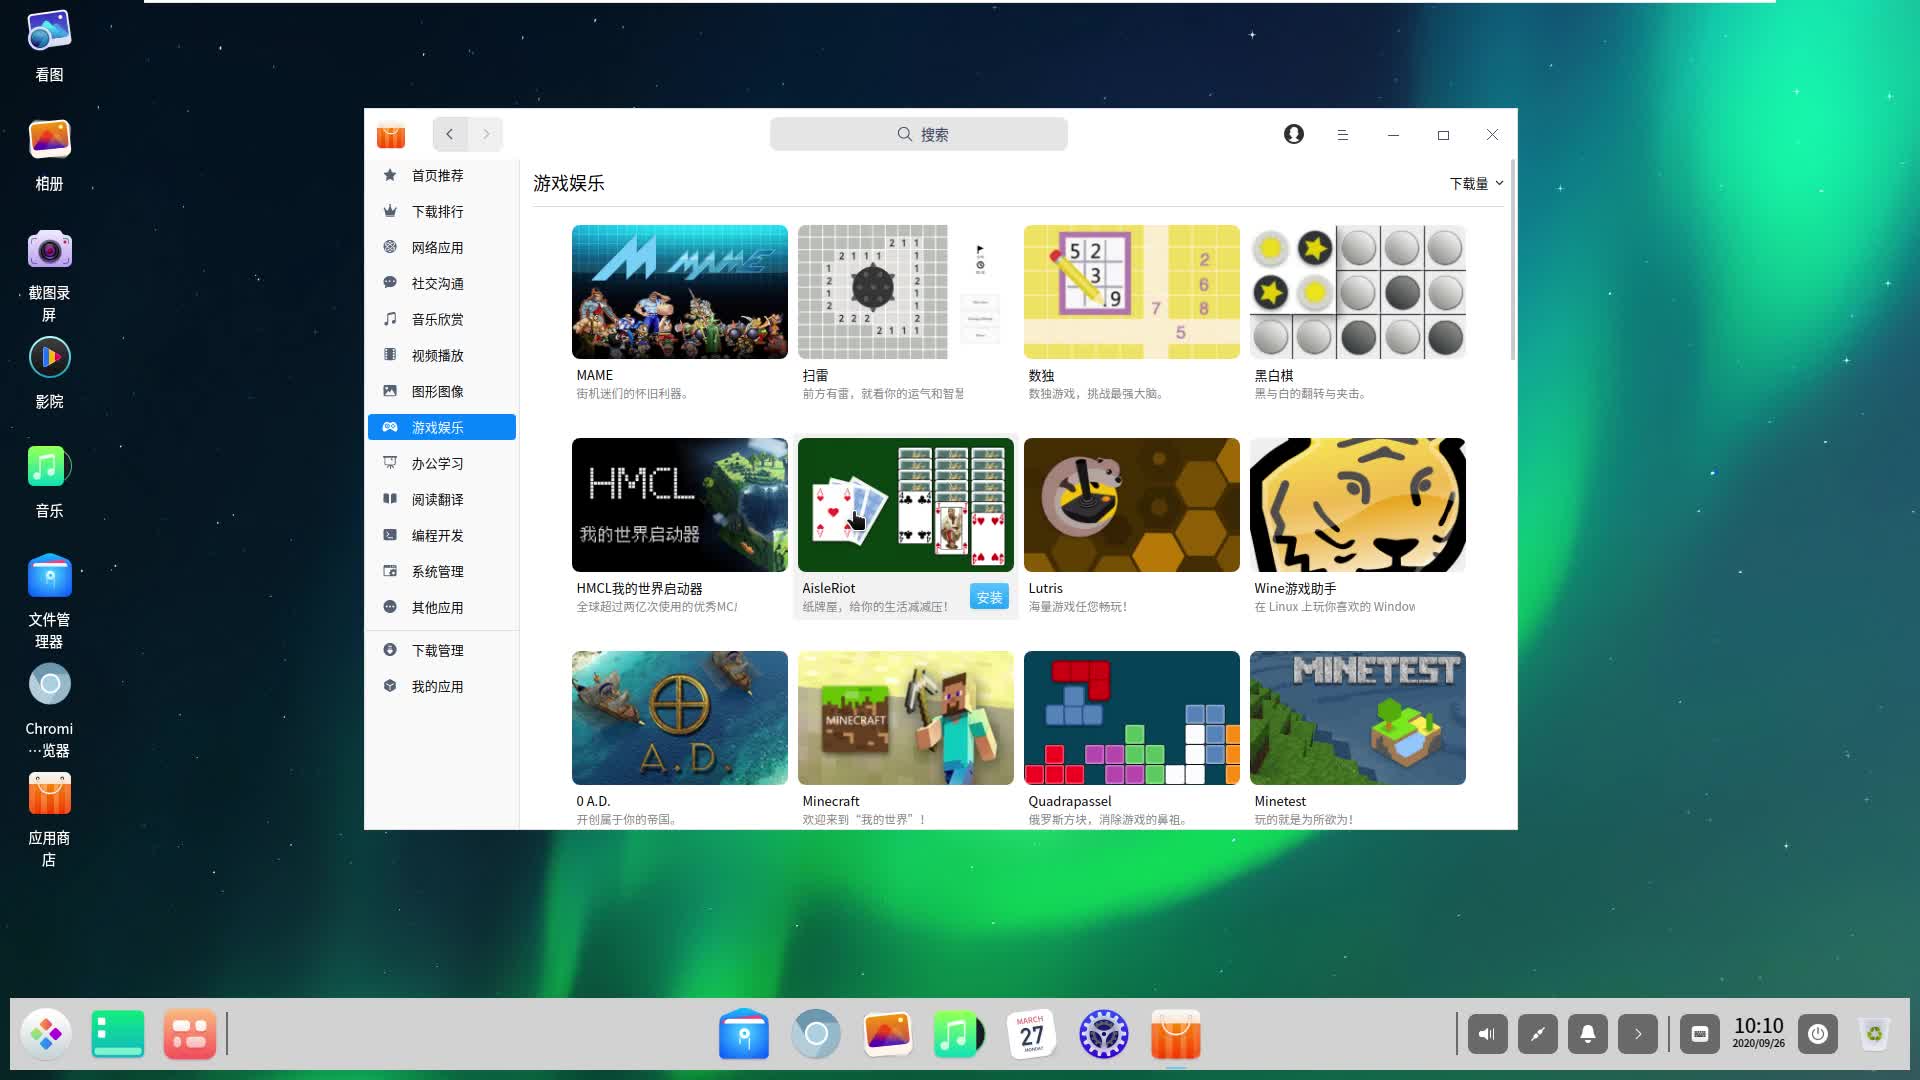Mute sound via taskbar volume icon
The width and height of the screenshot is (1920, 1080).
pos(1487,1034)
